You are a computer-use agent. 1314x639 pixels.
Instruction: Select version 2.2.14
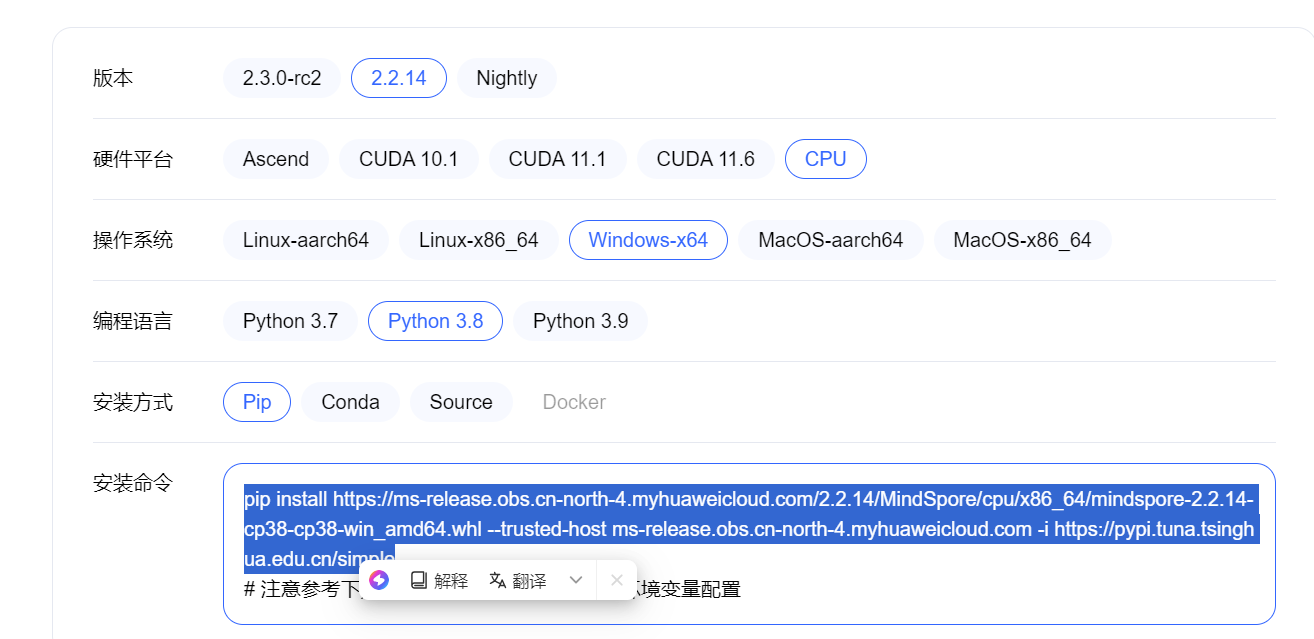click(399, 78)
